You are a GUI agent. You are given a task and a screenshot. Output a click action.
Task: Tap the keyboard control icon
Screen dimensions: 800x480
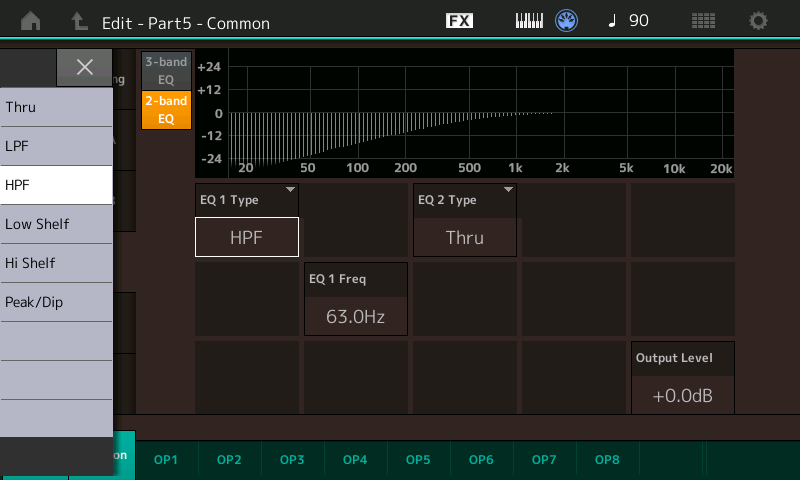coord(529,21)
